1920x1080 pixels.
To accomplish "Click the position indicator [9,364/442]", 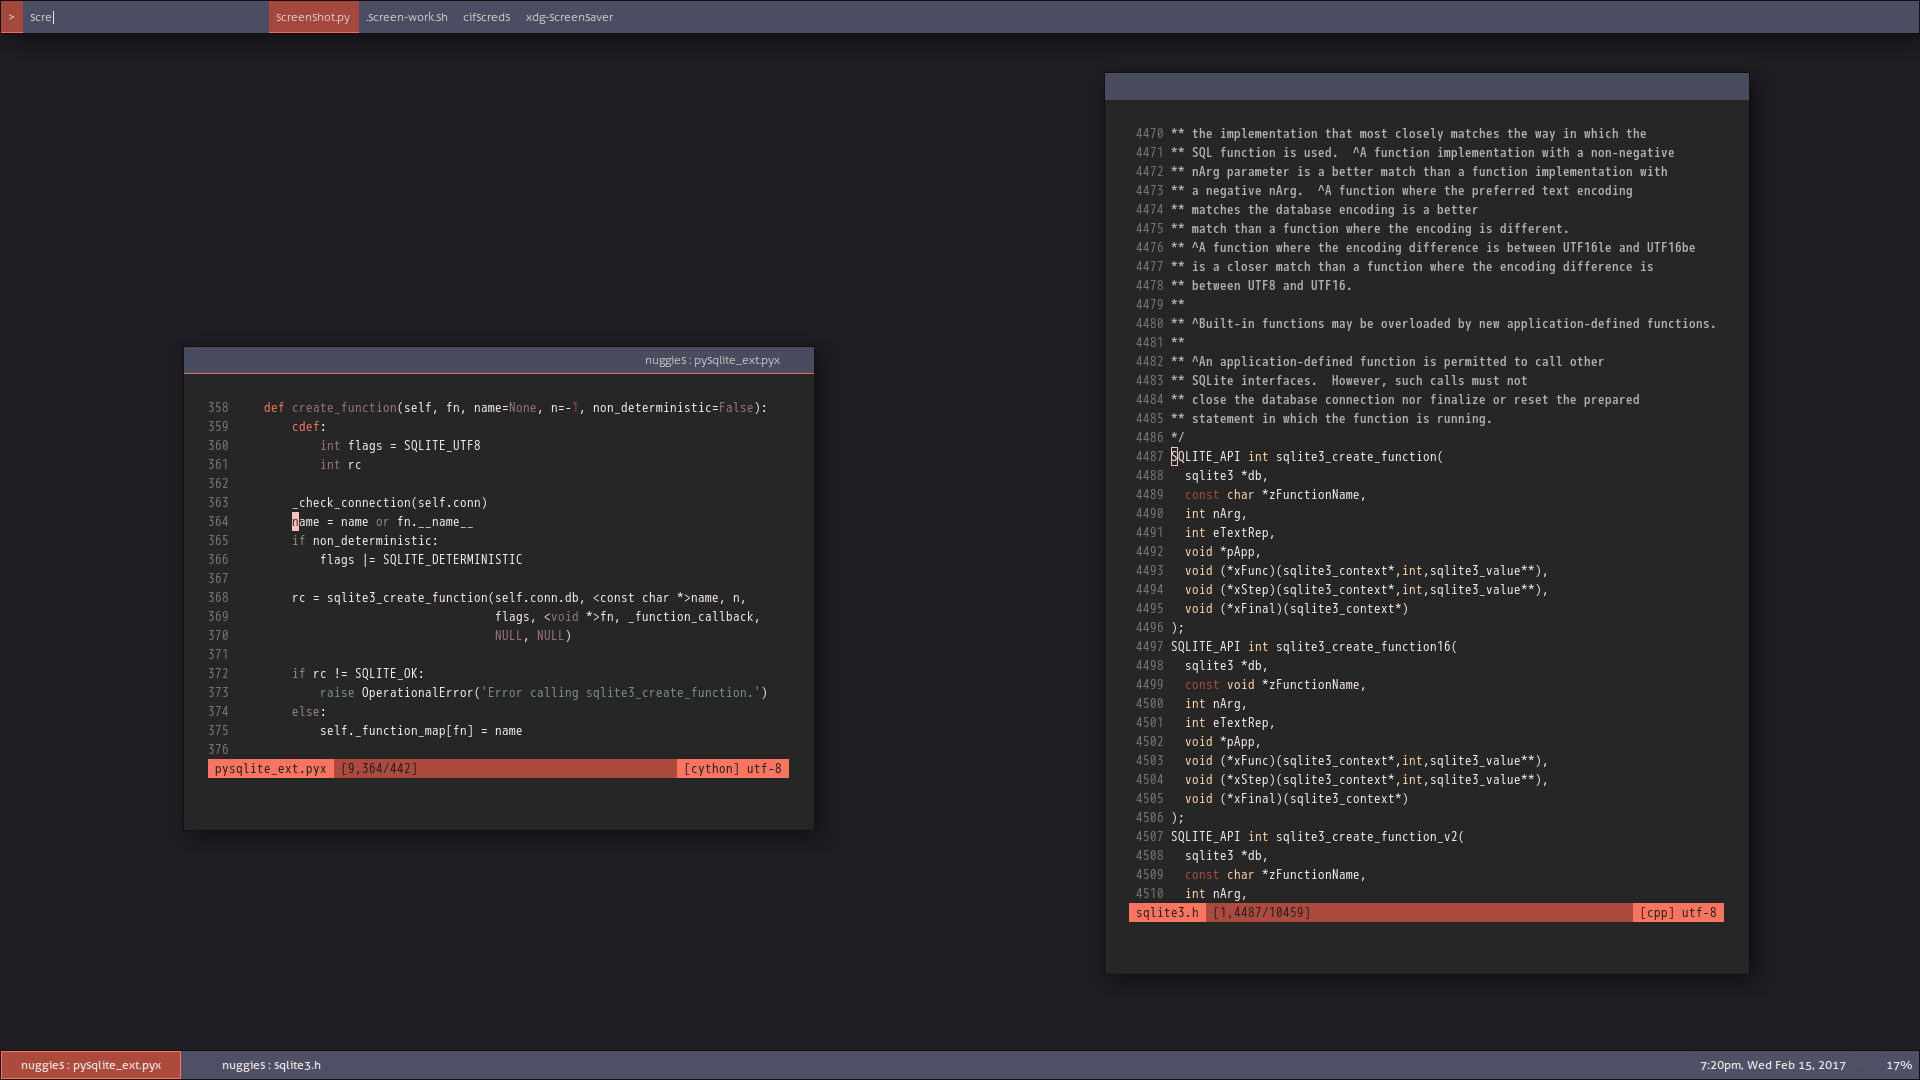I will (x=379, y=768).
